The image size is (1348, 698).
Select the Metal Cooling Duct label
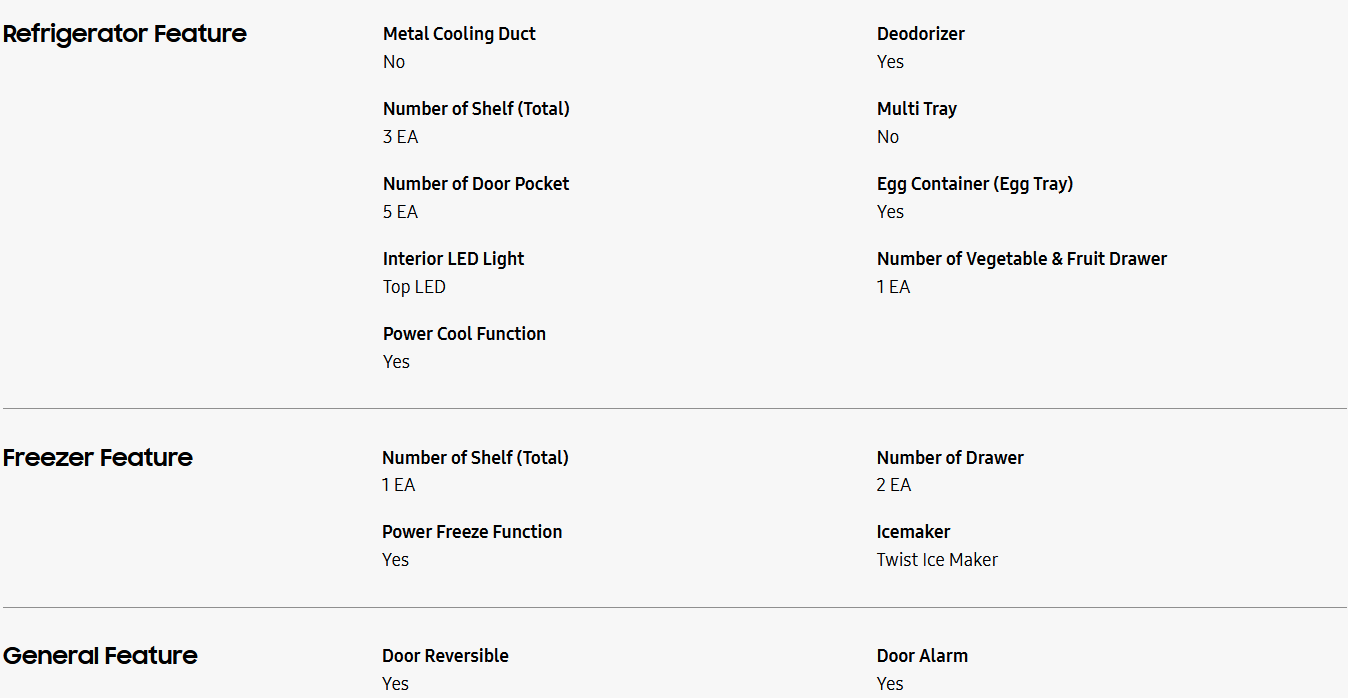[x=459, y=34]
